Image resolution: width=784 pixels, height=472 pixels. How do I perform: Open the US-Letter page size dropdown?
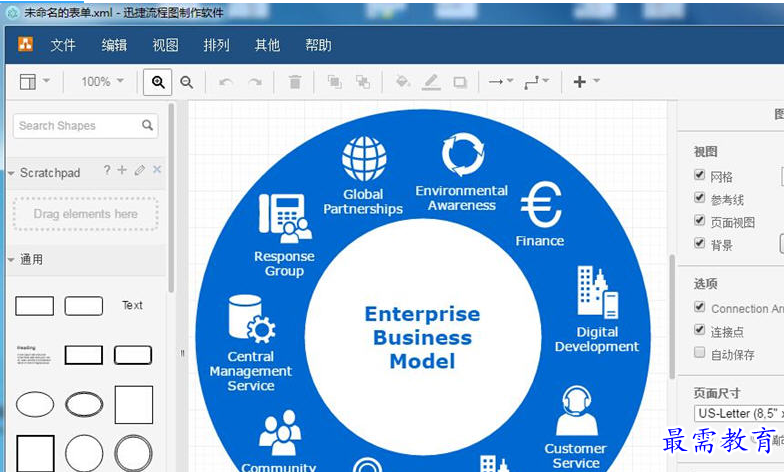(739, 414)
